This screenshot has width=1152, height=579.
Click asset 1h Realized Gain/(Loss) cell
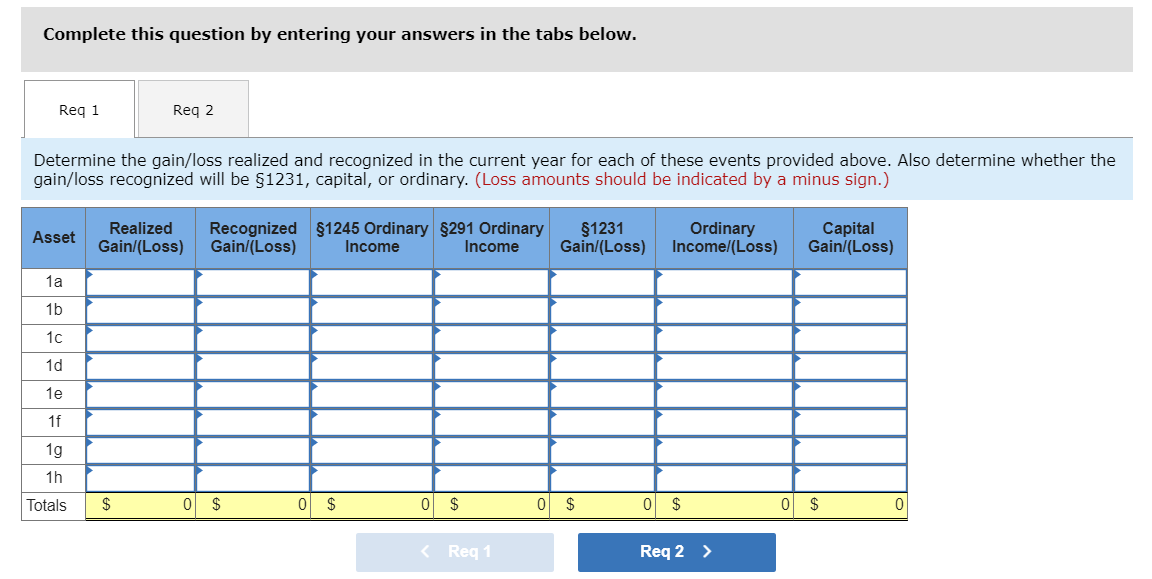coord(140,477)
